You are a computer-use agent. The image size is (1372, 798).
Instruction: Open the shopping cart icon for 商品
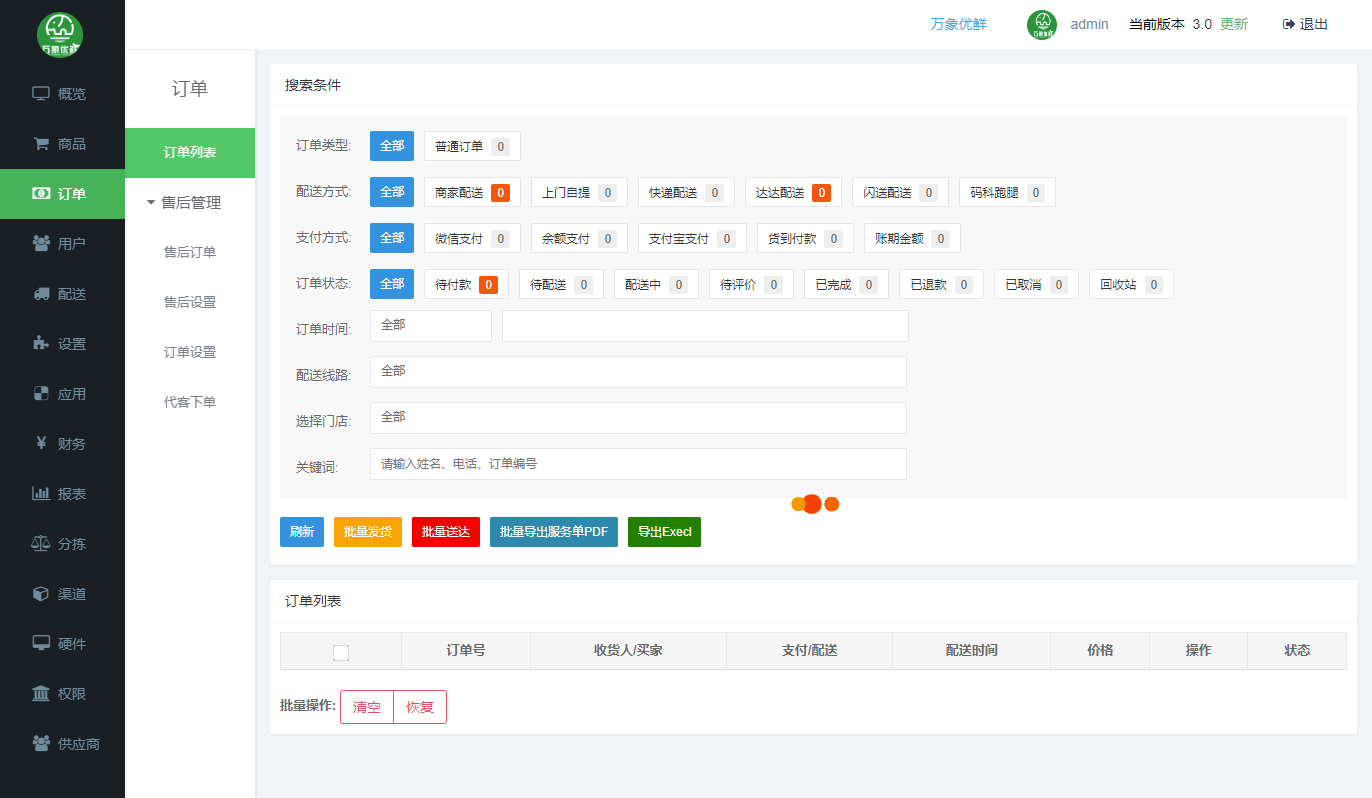coord(41,144)
